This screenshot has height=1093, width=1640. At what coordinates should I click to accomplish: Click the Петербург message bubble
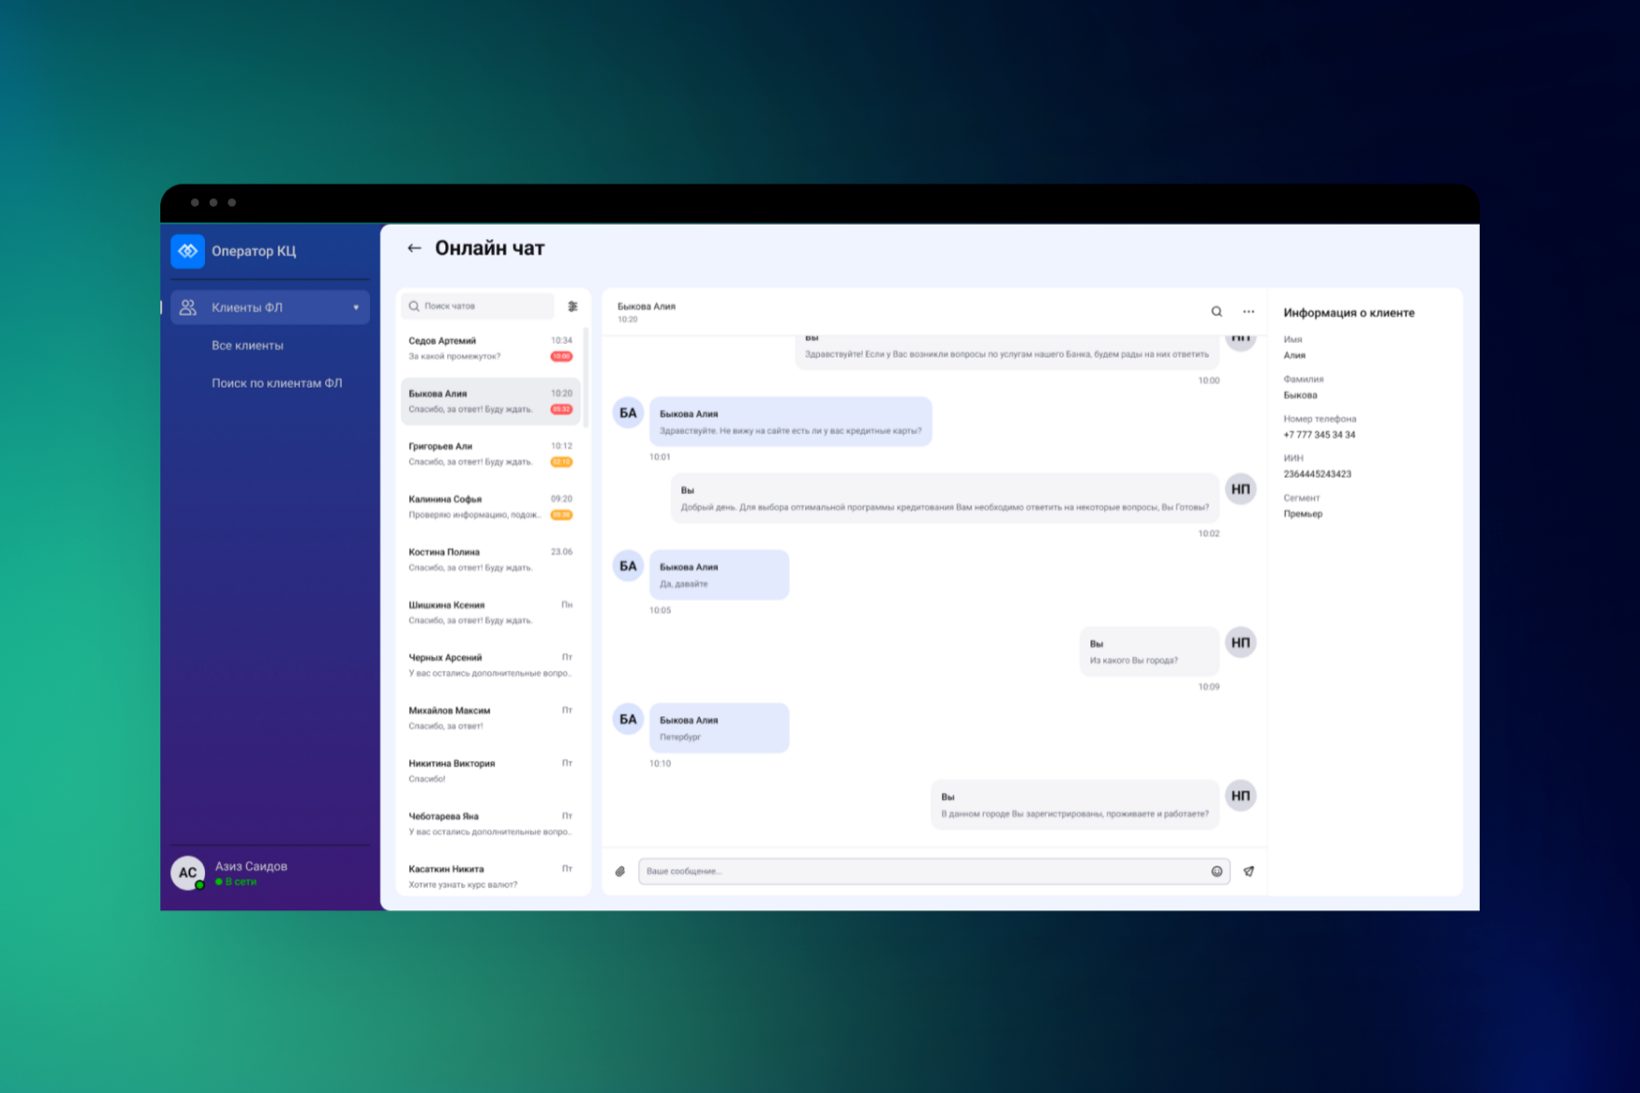(x=719, y=728)
